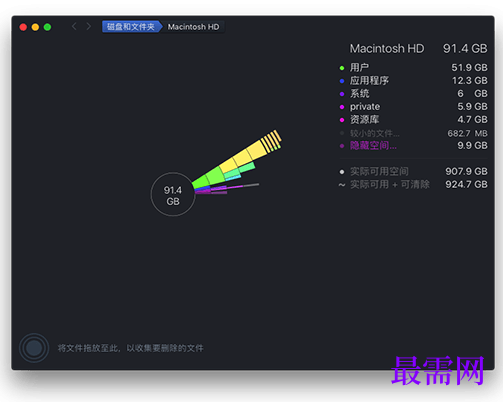Minimize window with yellow button
This screenshot has width=503, height=402.
(35, 27)
